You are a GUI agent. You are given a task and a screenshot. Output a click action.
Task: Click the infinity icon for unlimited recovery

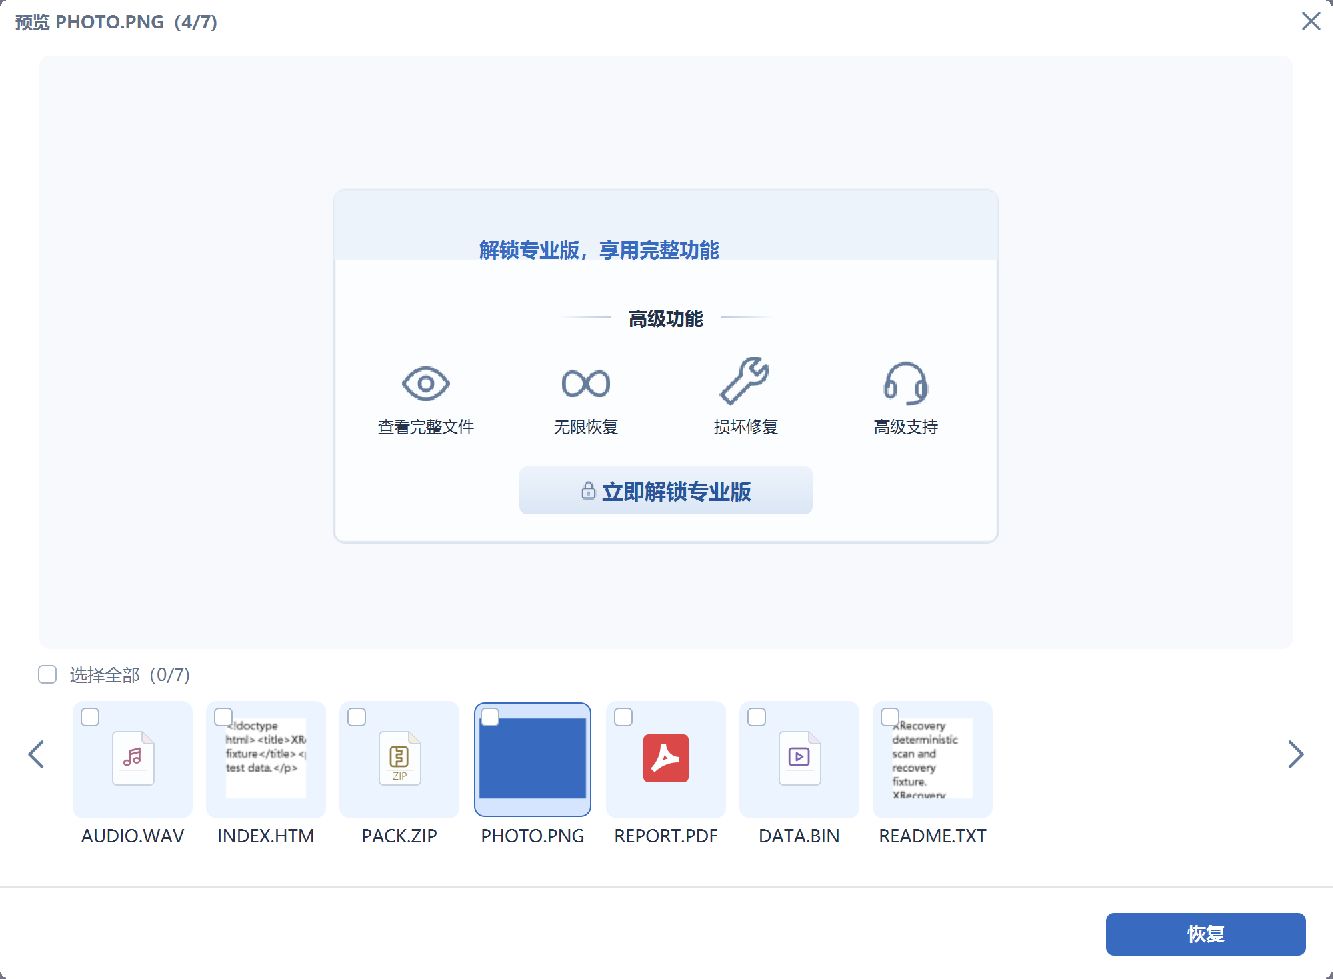586,383
